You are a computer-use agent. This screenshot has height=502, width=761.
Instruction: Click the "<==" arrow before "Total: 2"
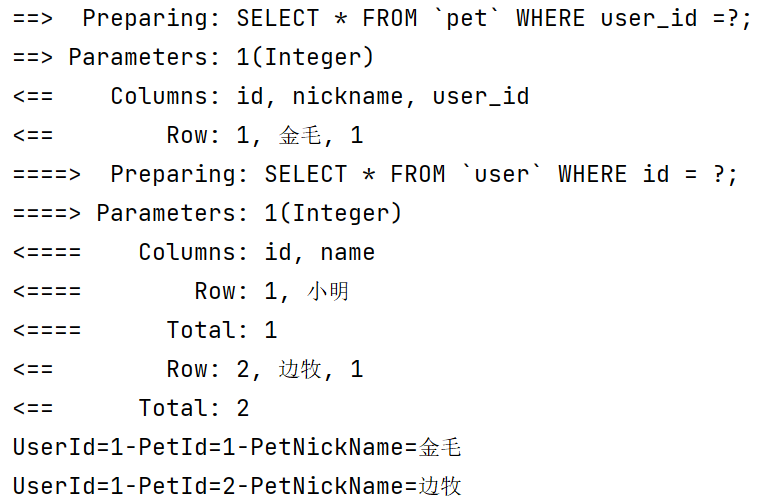coord(33,408)
